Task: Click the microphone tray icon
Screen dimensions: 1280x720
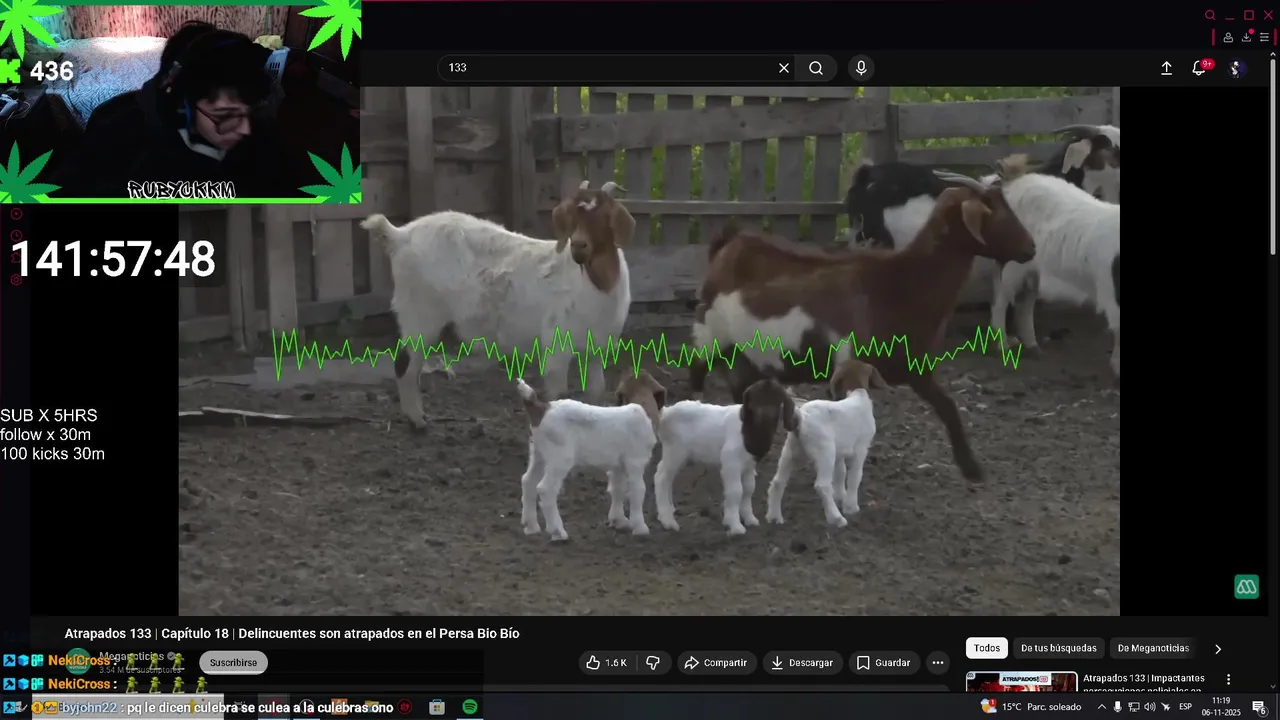Action: tap(1118, 707)
